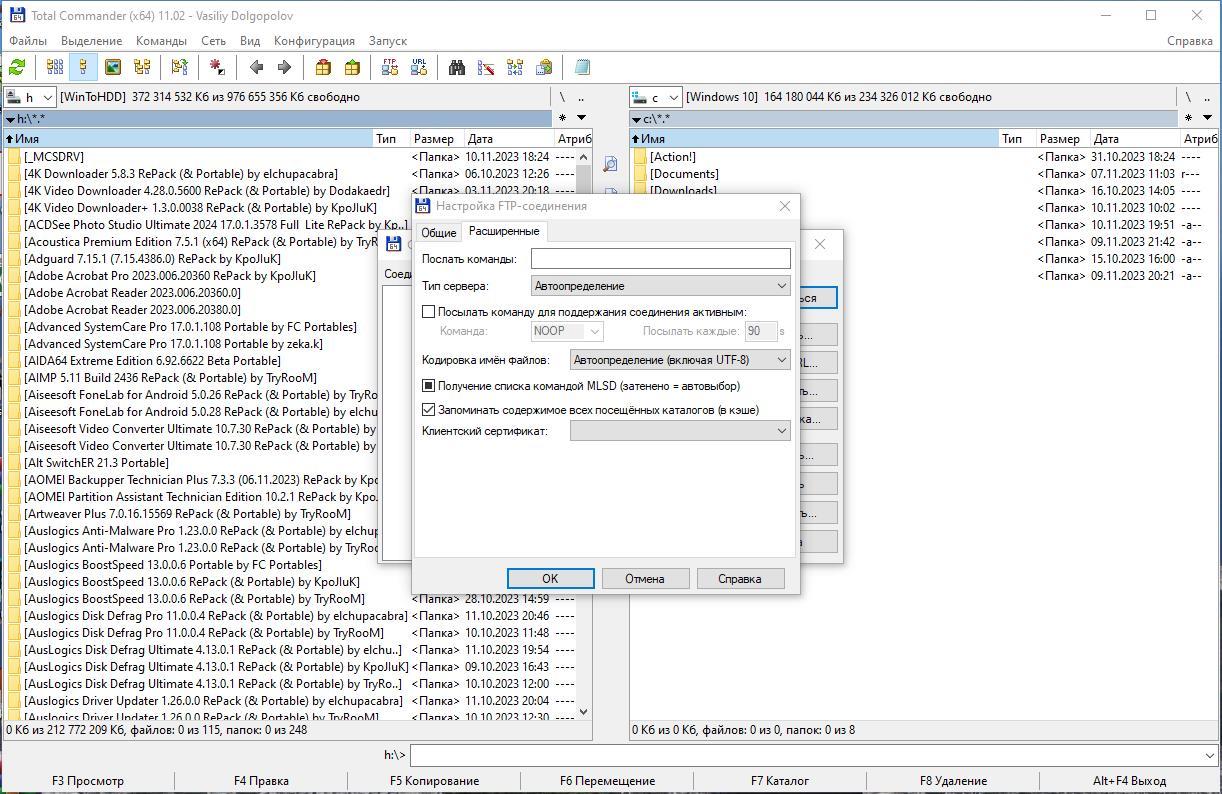This screenshot has width=1222, height=794.
Task: Click the Back arrow toolbar icon
Action: click(256, 67)
